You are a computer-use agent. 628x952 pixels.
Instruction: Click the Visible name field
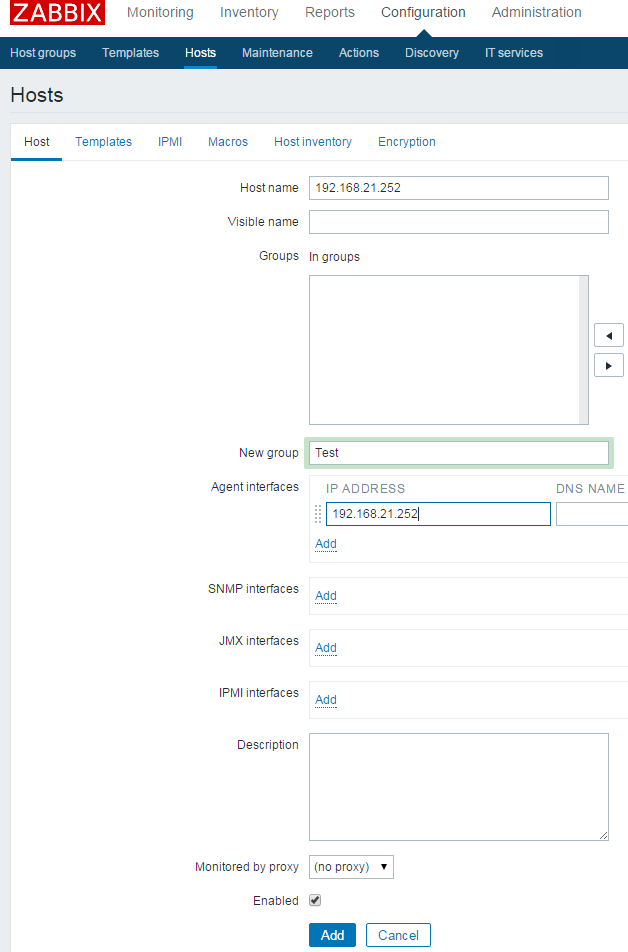click(x=458, y=222)
